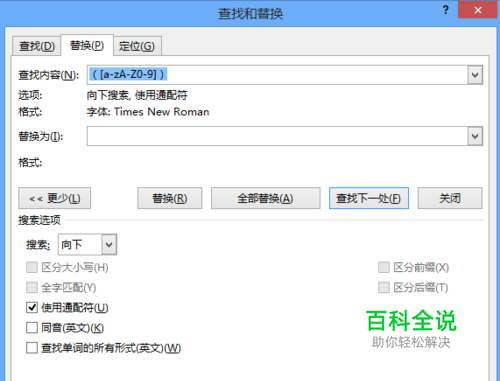
Task: Select the 替换(P) tab
Action: click(x=87, y=45)
